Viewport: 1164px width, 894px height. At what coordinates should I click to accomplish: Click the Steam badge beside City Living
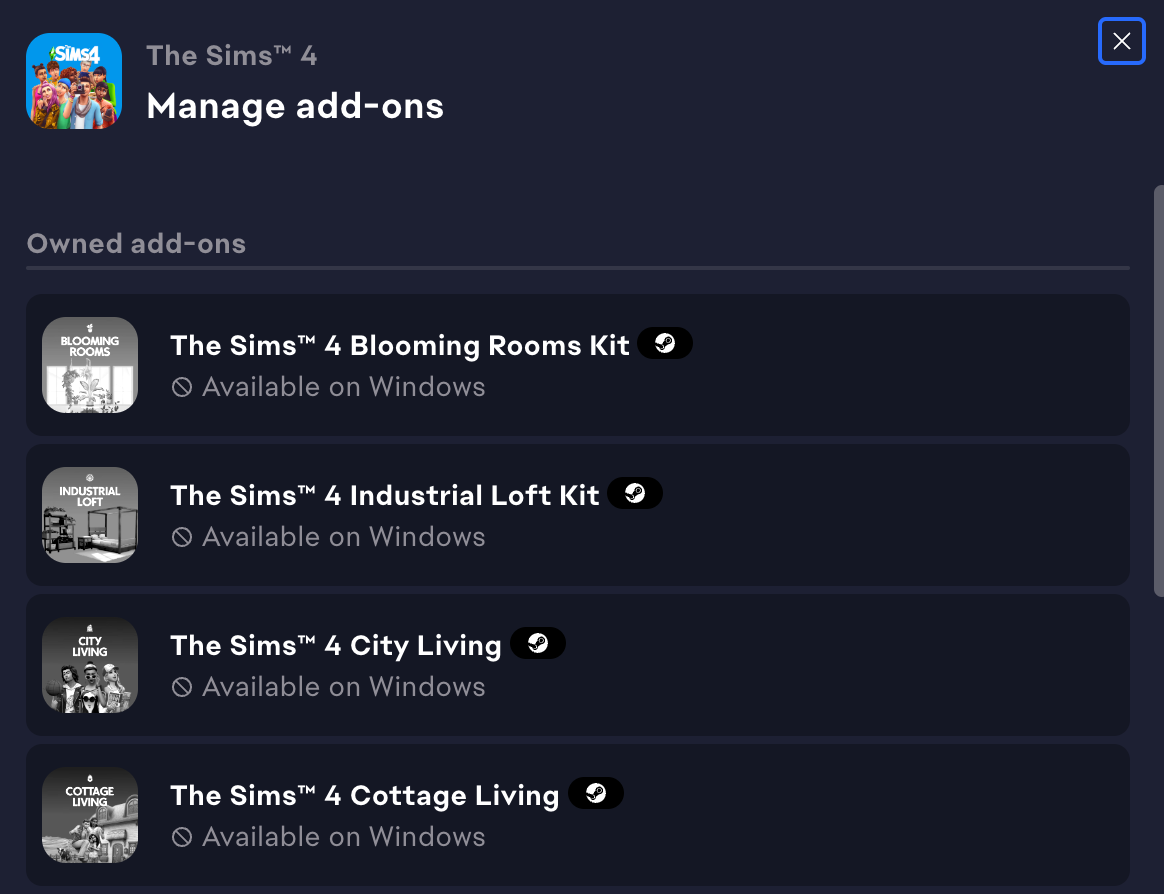pos(538,644)
